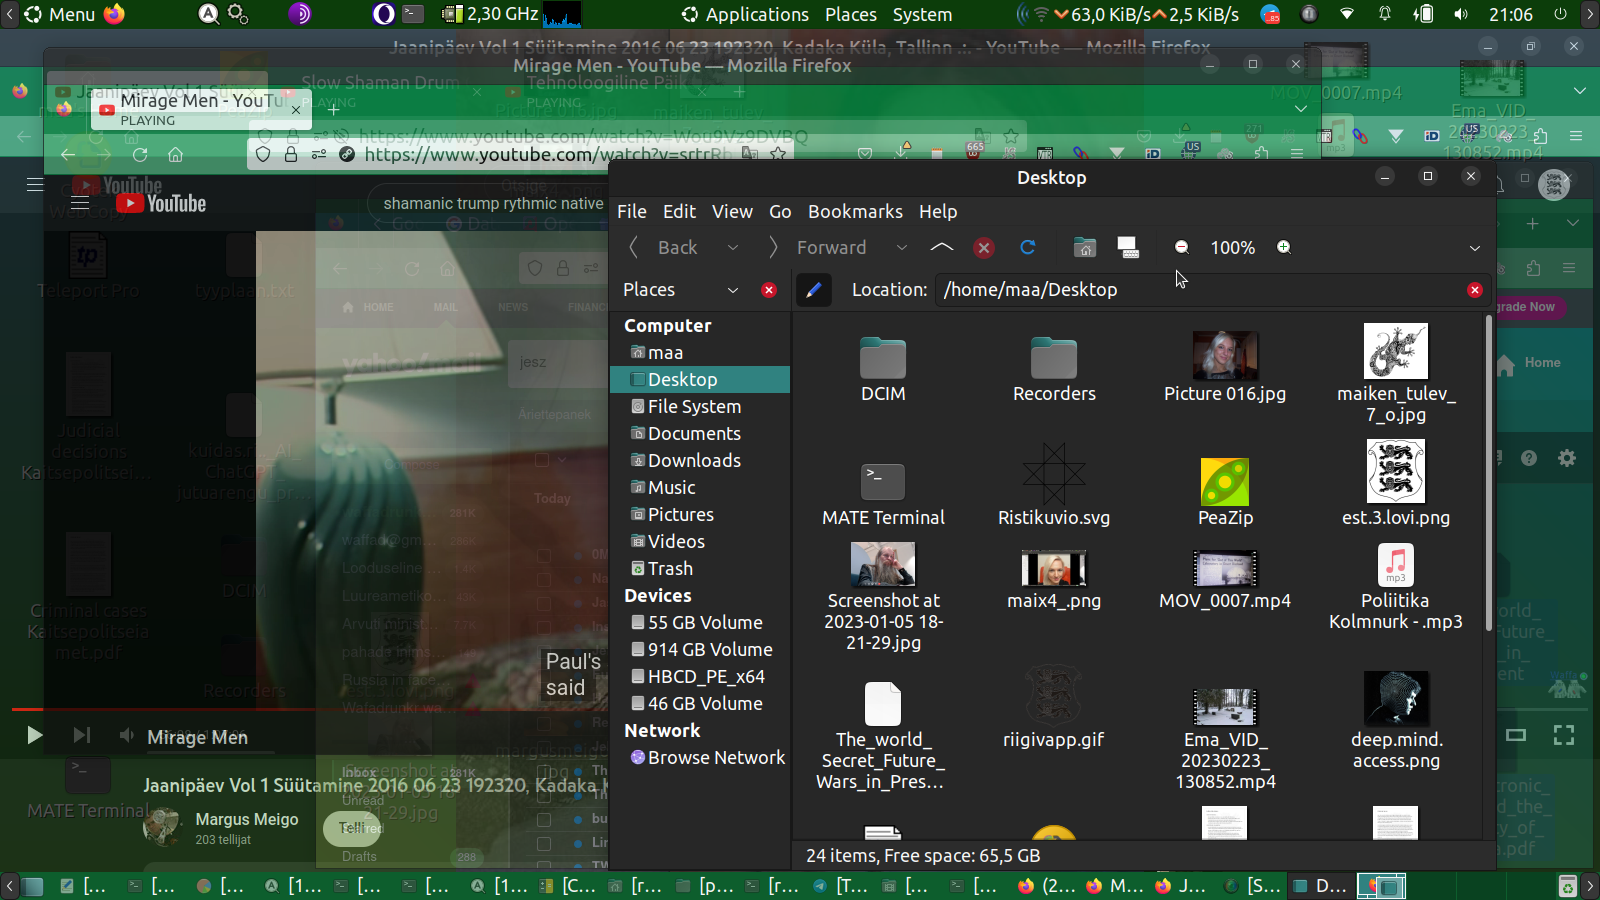Screen dimensions: 1600x900
Task: Open the Forward history dropdown arrow
Action: (x=902, y=247)
